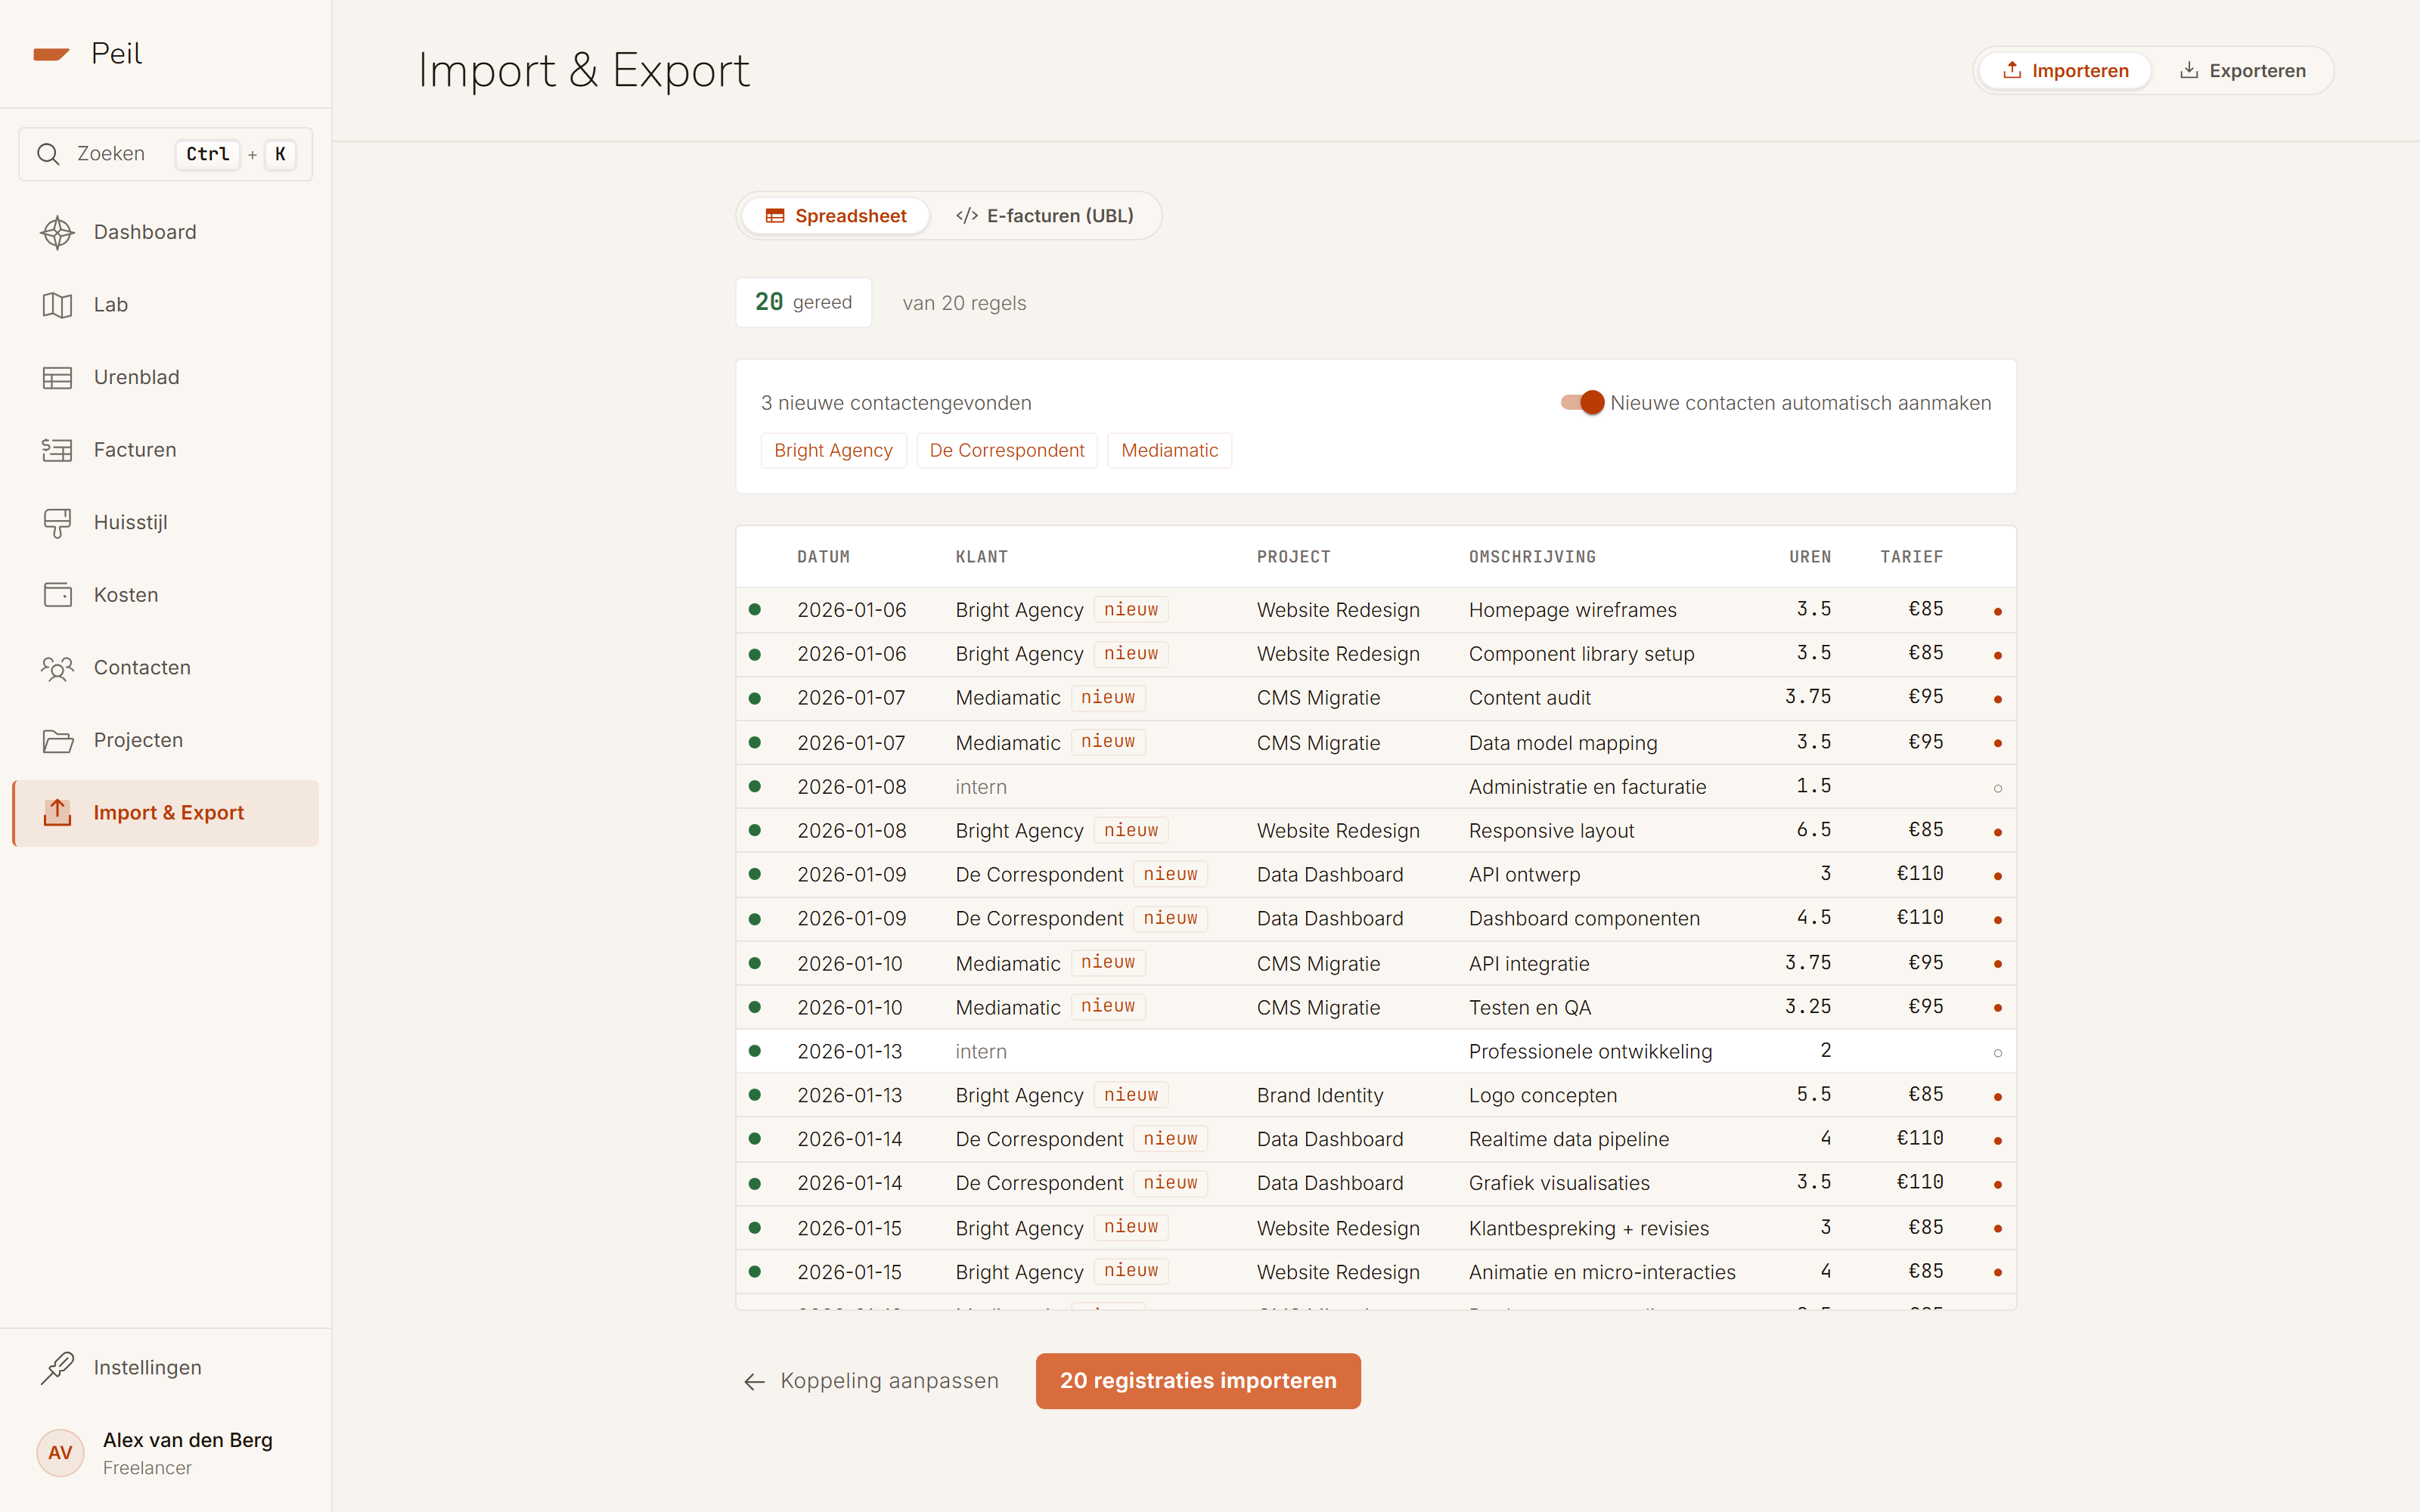The image size is (2420, 1512).
Task: Toggle billable dot on Content audit row
Action: (1997, 699)
